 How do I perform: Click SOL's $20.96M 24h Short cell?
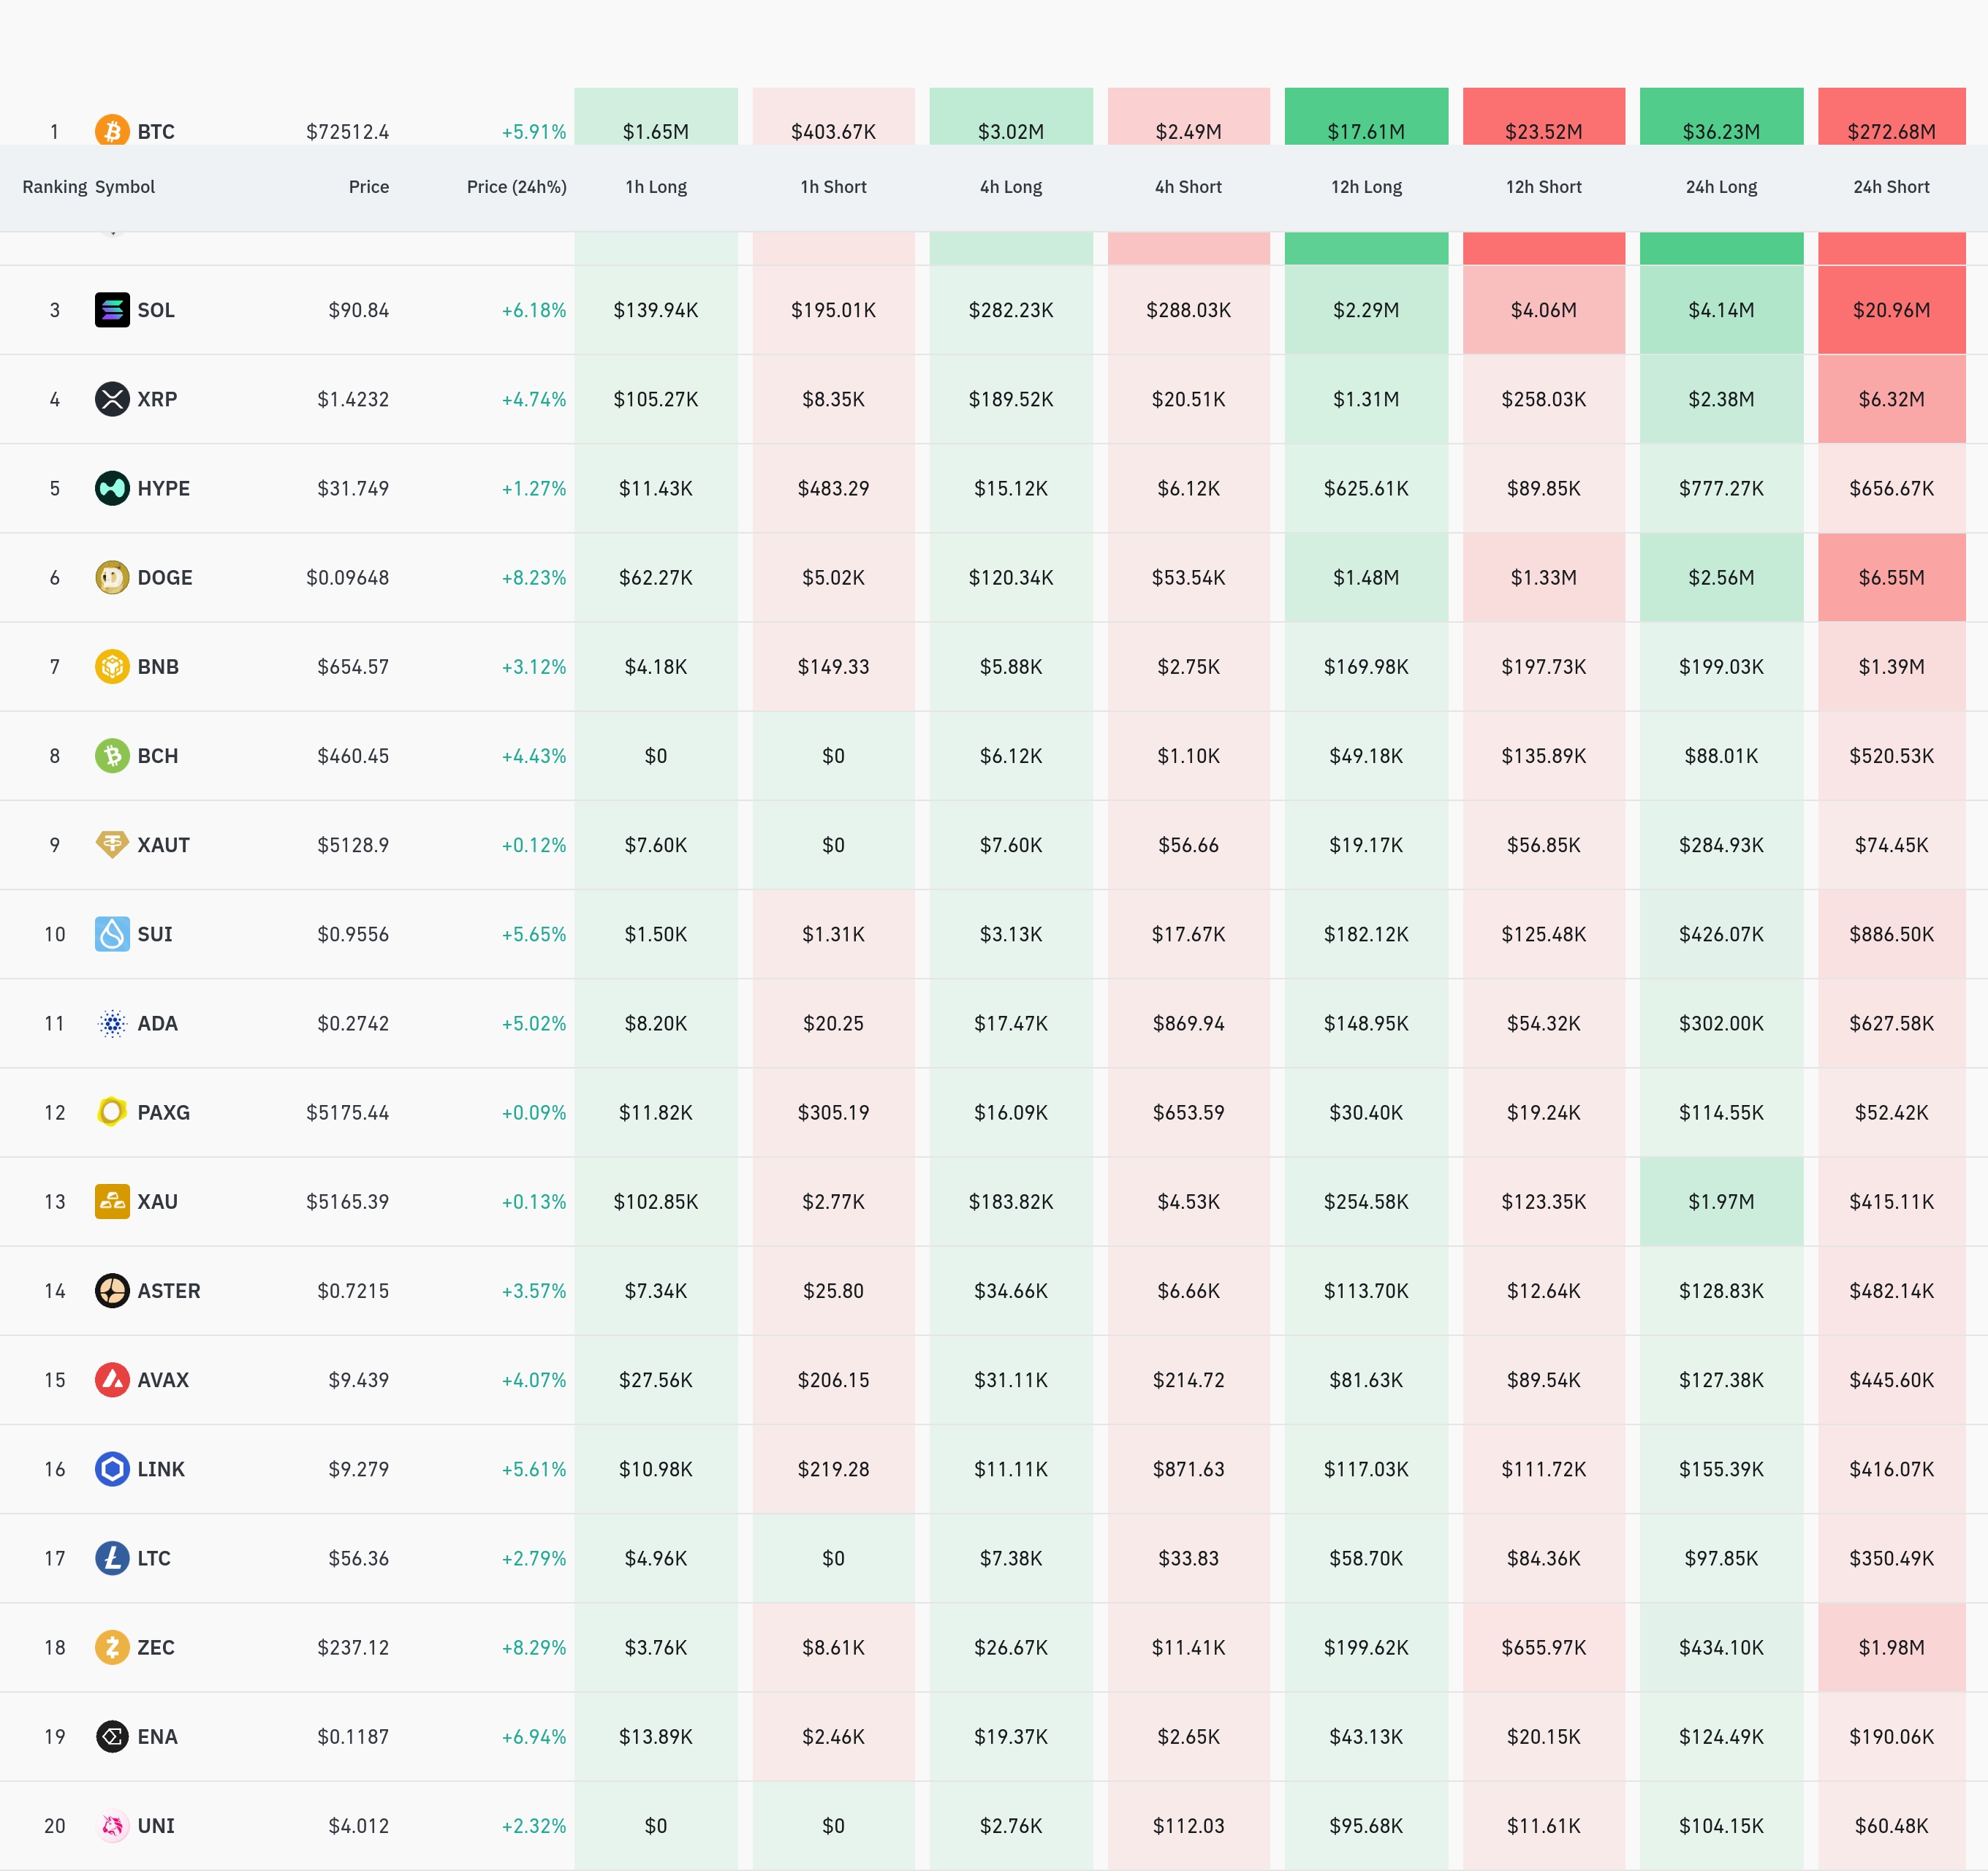(x=1890, y=310)
